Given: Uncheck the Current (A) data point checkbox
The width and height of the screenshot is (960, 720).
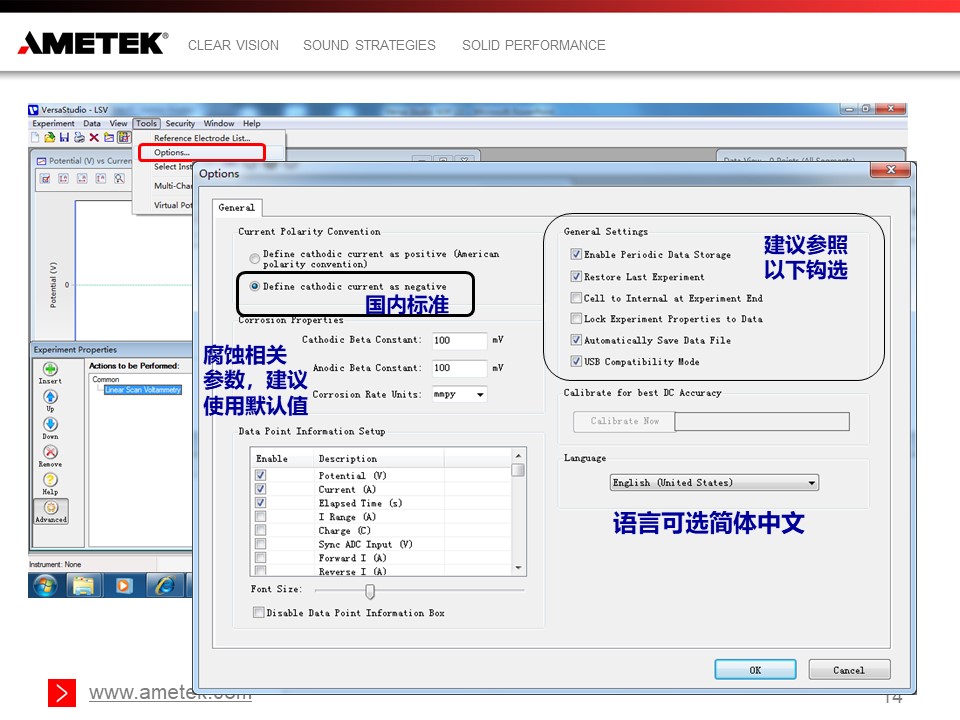Looking at the screenshot, I should pyautogui.click(x=261, y=489).
